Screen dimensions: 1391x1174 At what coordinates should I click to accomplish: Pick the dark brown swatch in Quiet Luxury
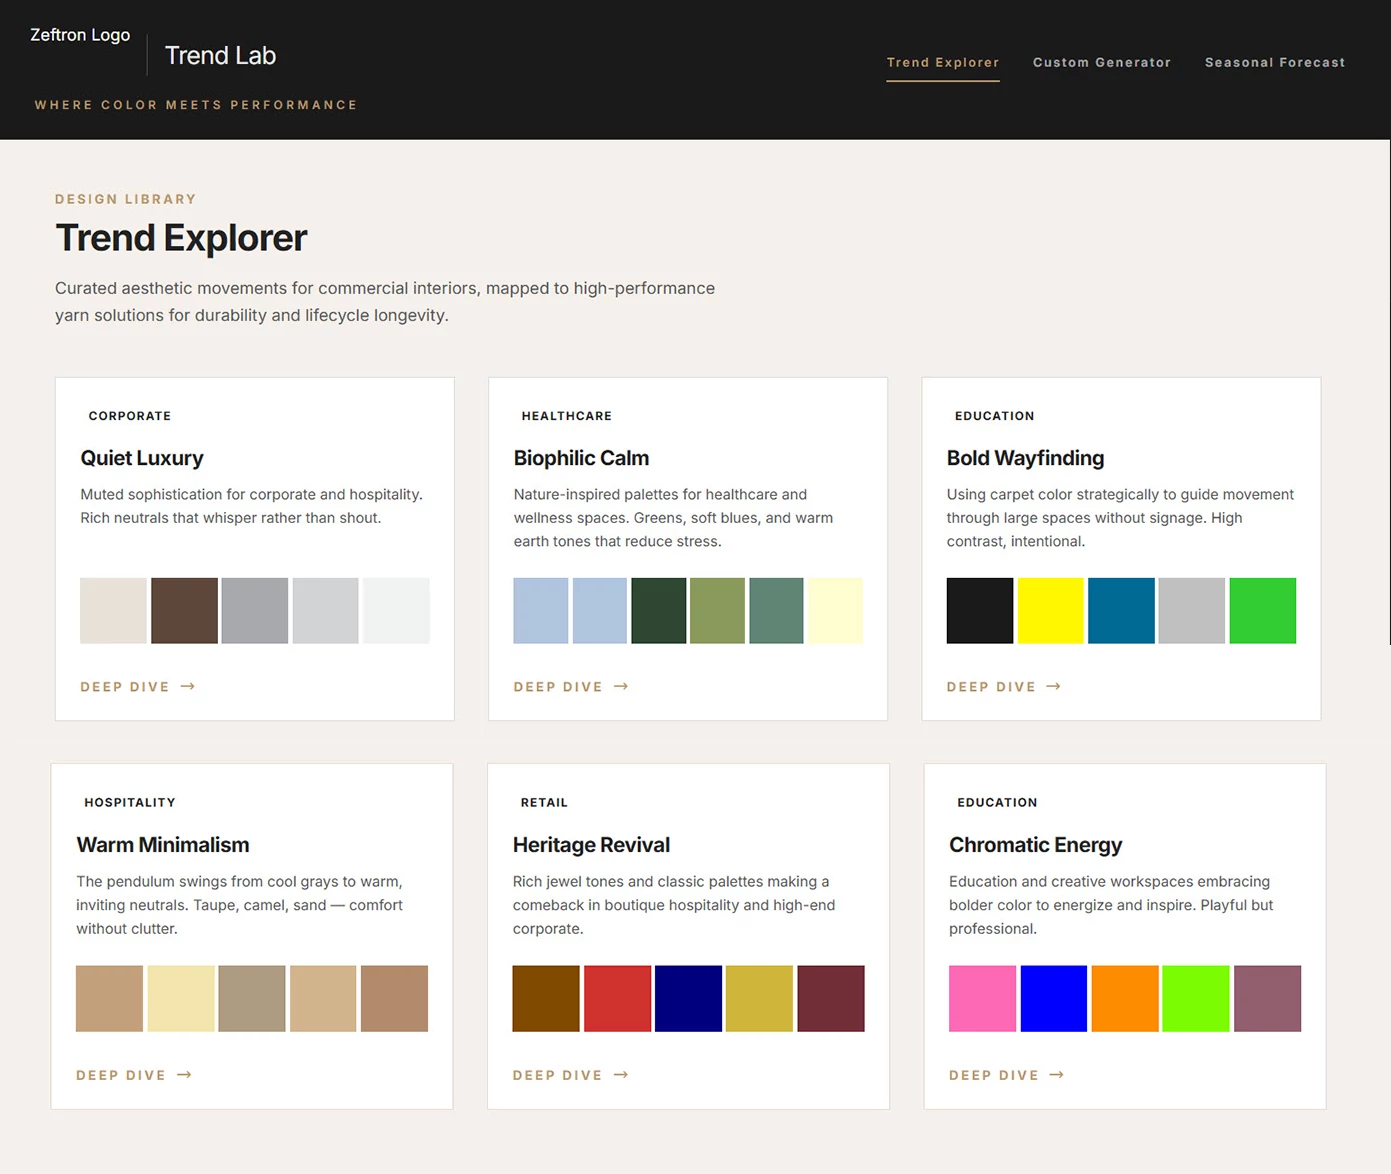pos(184,610)
